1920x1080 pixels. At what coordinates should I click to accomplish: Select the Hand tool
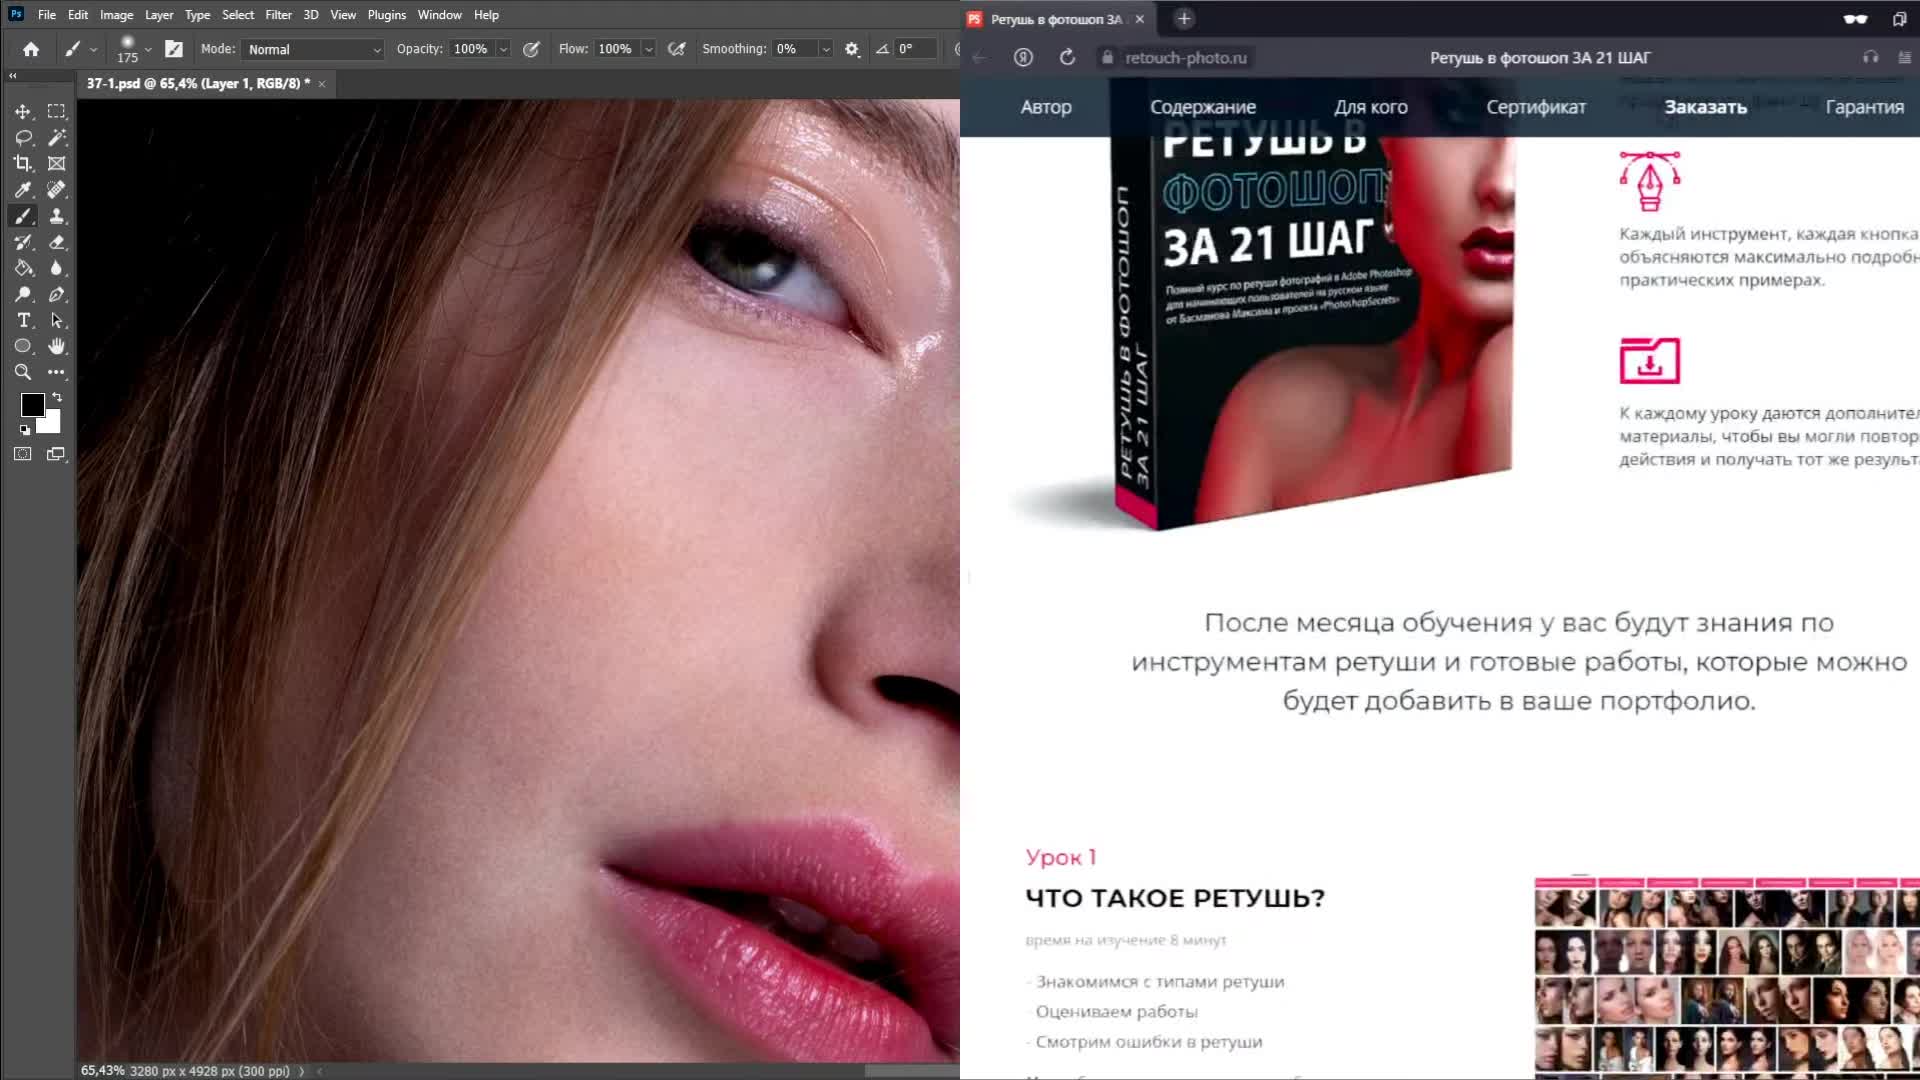pos(57,346)
